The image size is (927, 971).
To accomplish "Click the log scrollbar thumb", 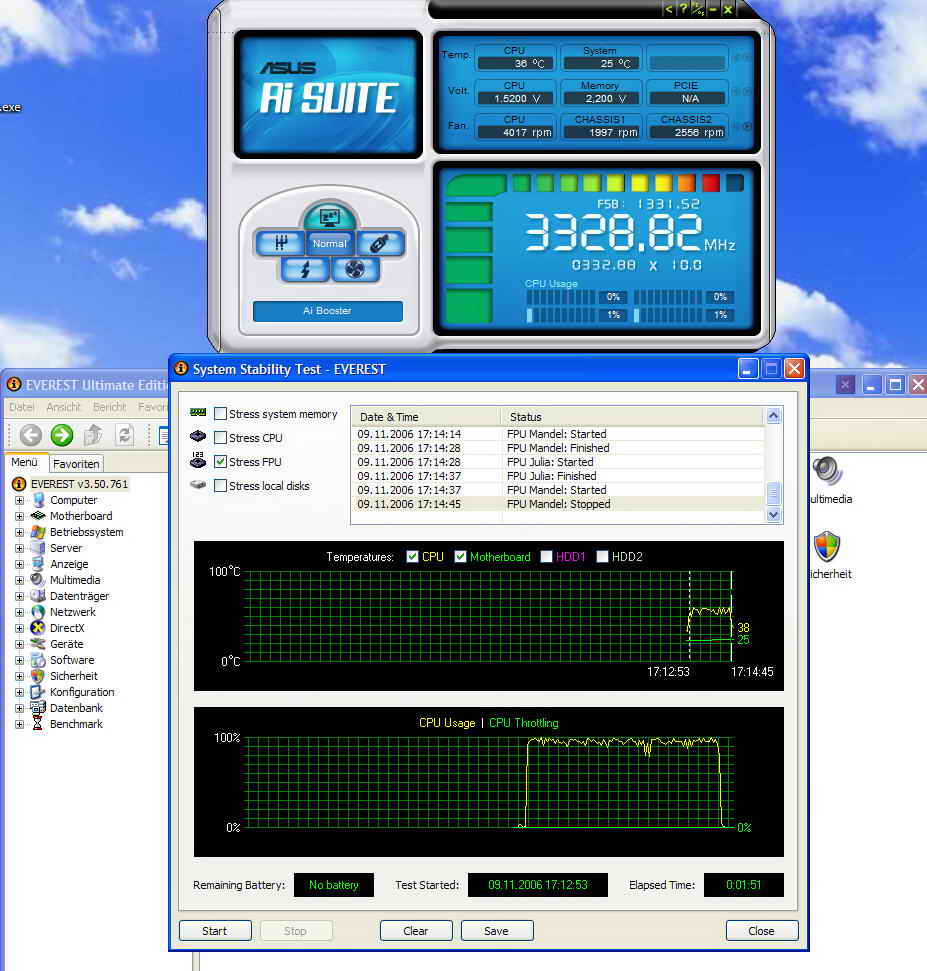I will pos(773,494).
